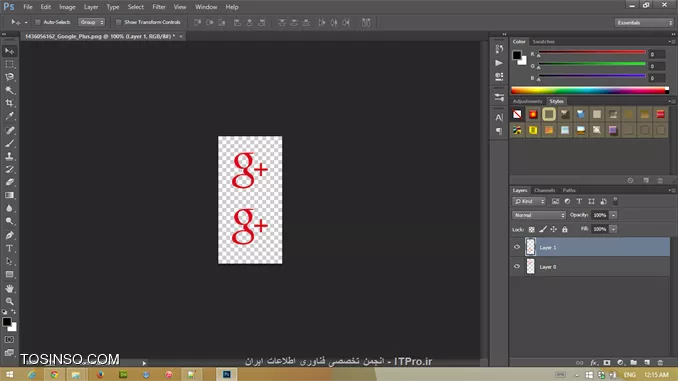Select the Healing Brush tool
This screenshot has height=381, width=678.
click(9, 130)
